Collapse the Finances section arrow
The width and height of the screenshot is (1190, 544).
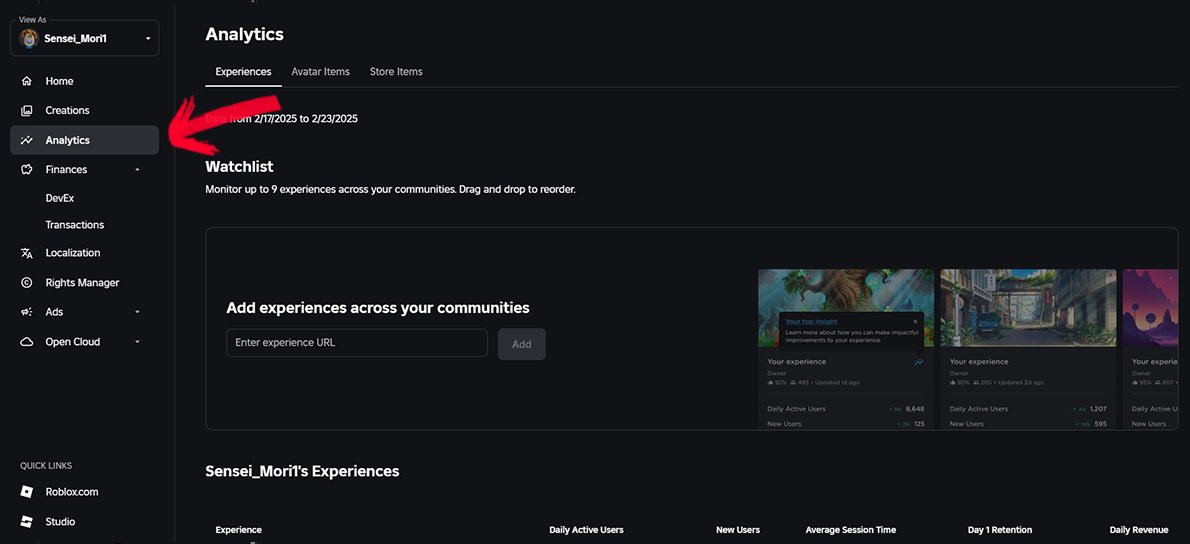click(x=137, y=170)
